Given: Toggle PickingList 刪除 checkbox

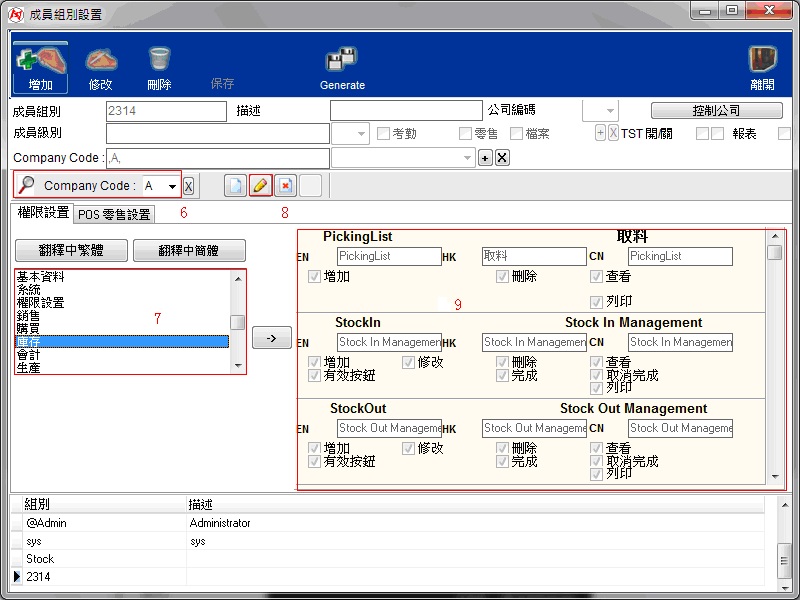Looking at the screenshot, I should (x=502, y=277).
